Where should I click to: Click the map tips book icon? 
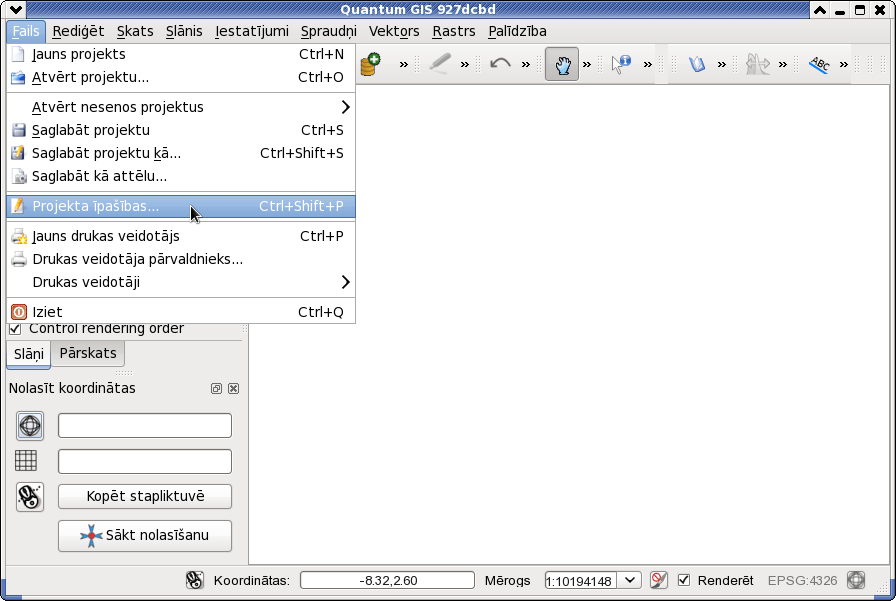(x=697, y=64)
